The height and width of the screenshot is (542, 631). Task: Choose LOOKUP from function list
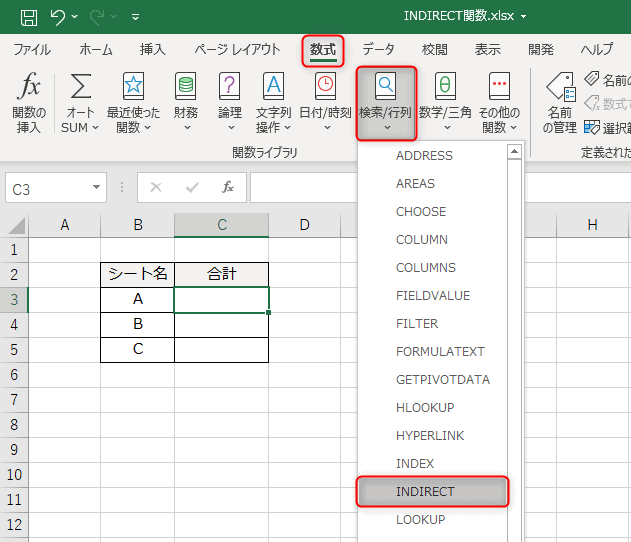click(x=433, y=520)
